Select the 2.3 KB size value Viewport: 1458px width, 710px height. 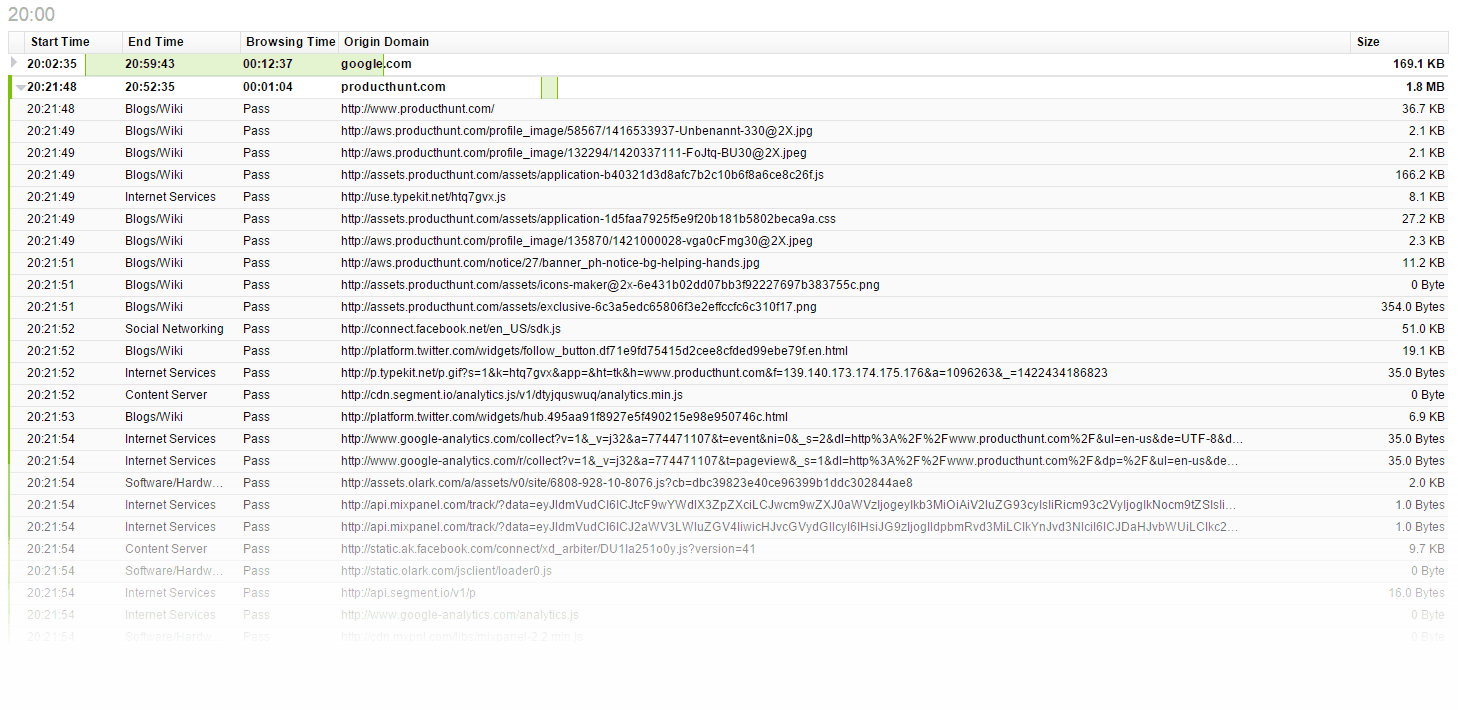(x=1427, y=241)
